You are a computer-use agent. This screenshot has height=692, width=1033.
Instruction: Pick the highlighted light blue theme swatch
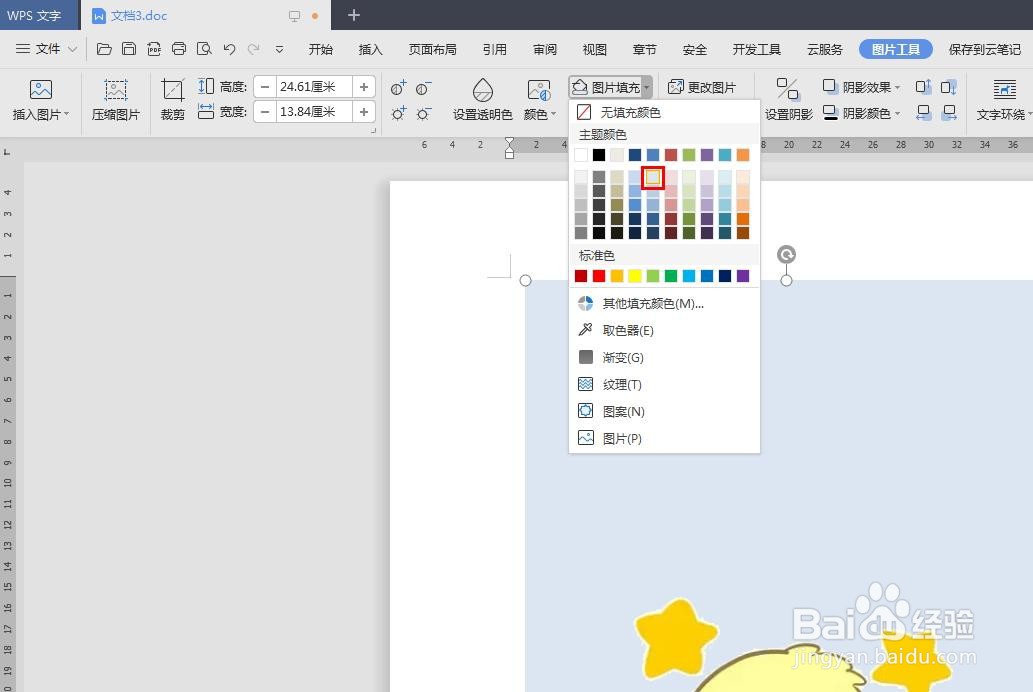[x=652, y=177]
